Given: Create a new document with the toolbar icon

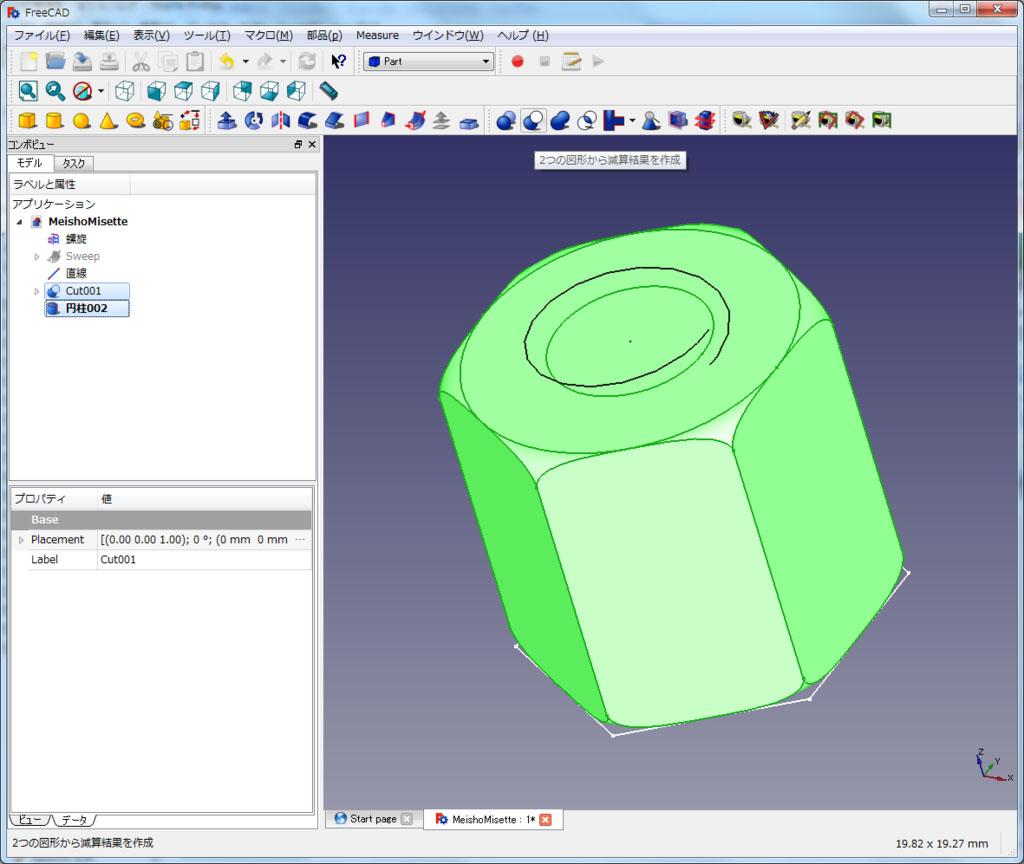Looking at the screenshot, I should pos(28,61).
